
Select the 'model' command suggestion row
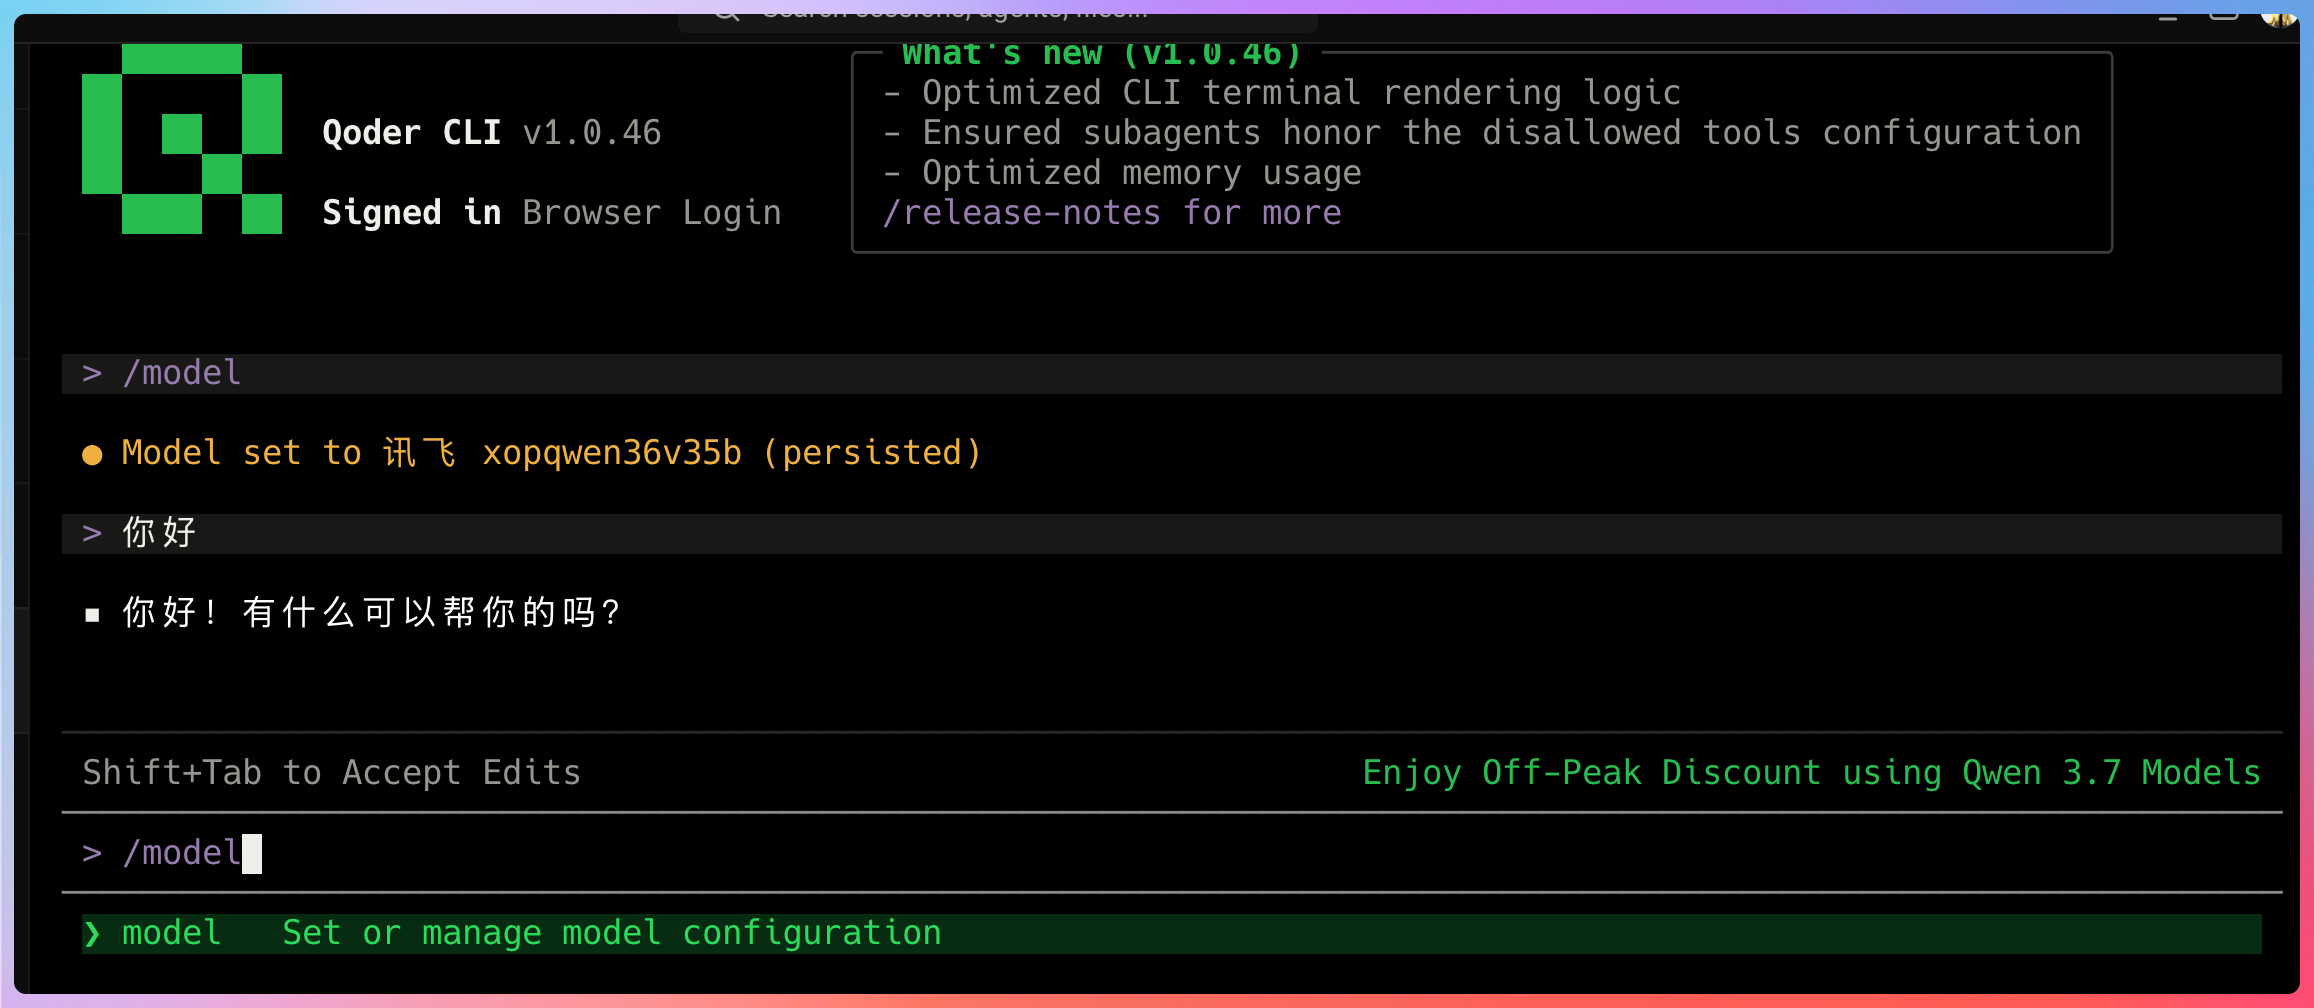coord(1171,934)
